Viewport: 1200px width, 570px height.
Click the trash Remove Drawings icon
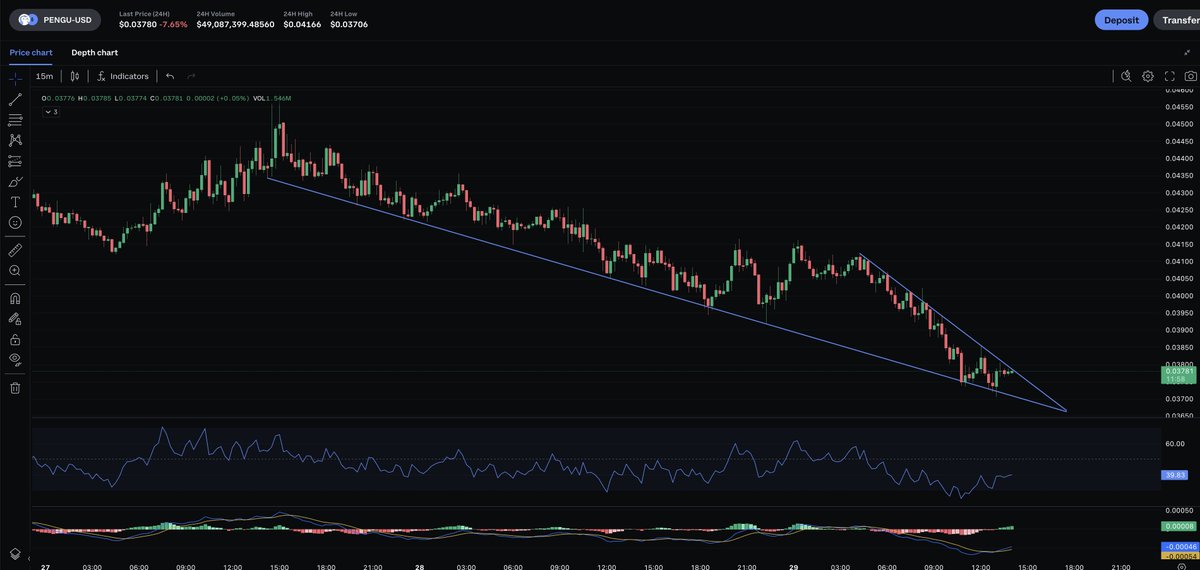(x=15, y=387)
